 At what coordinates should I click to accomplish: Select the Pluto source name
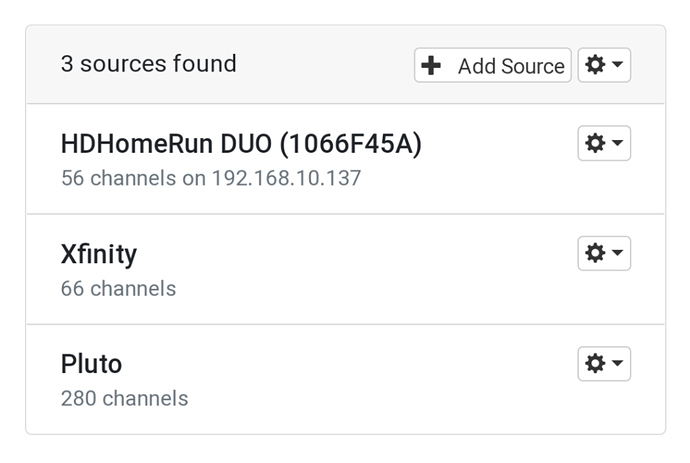pyautogui.click(x=91, y=364)
